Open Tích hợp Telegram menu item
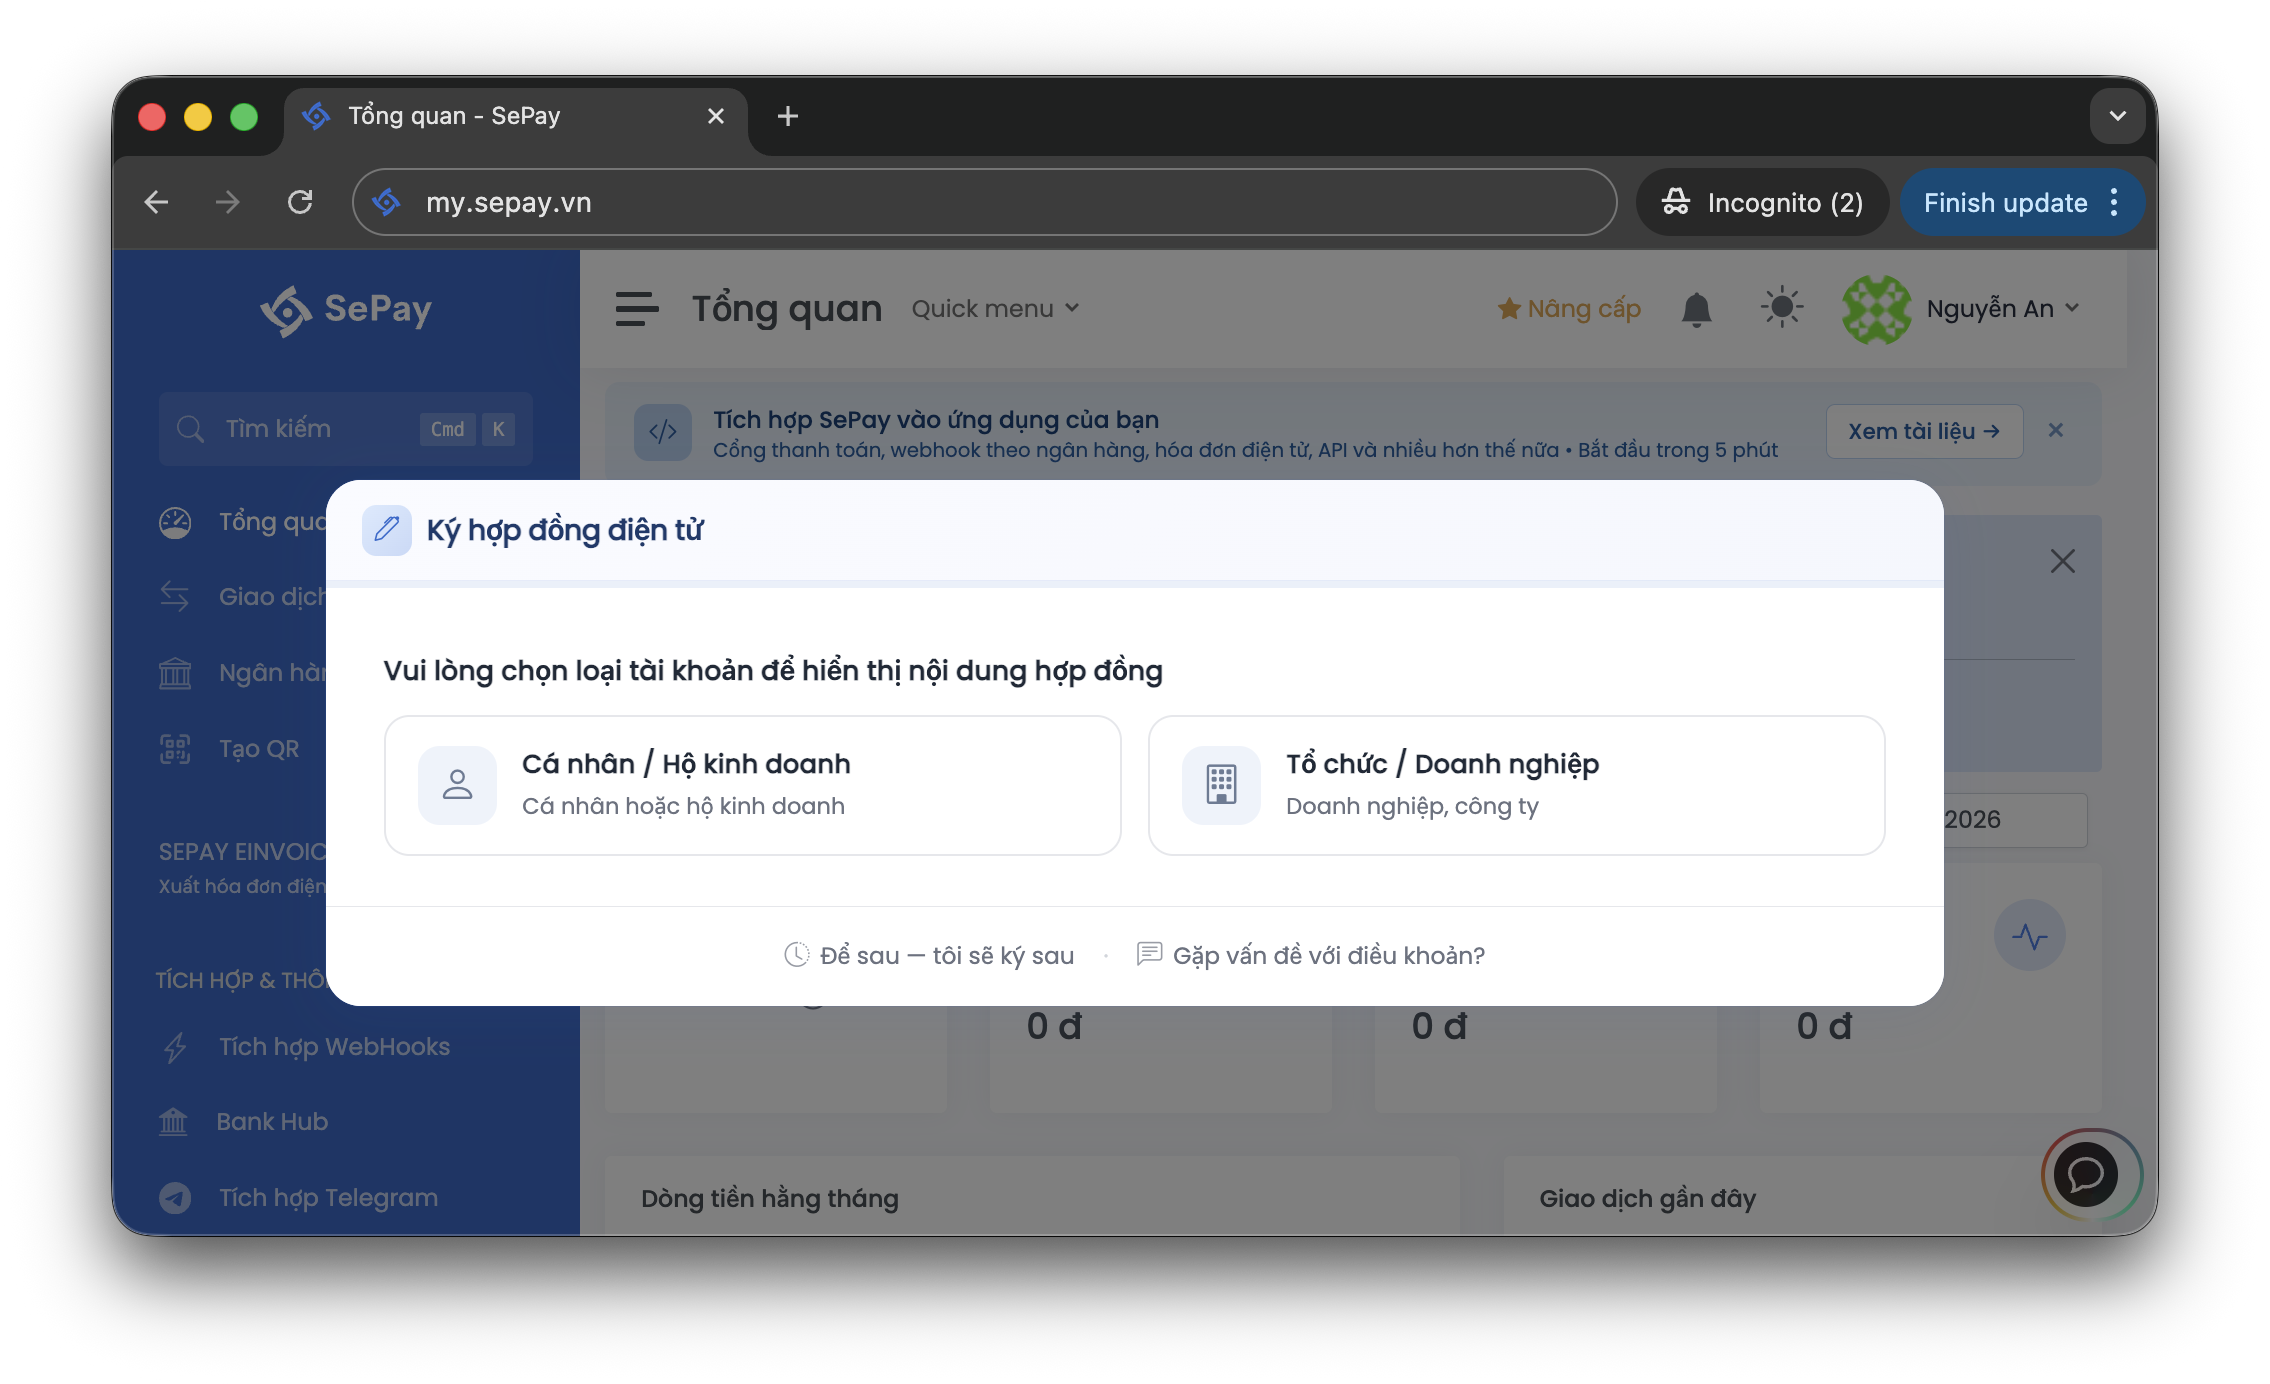This screenshot has height=1384, width=2270. click(x=298, y=1198)
